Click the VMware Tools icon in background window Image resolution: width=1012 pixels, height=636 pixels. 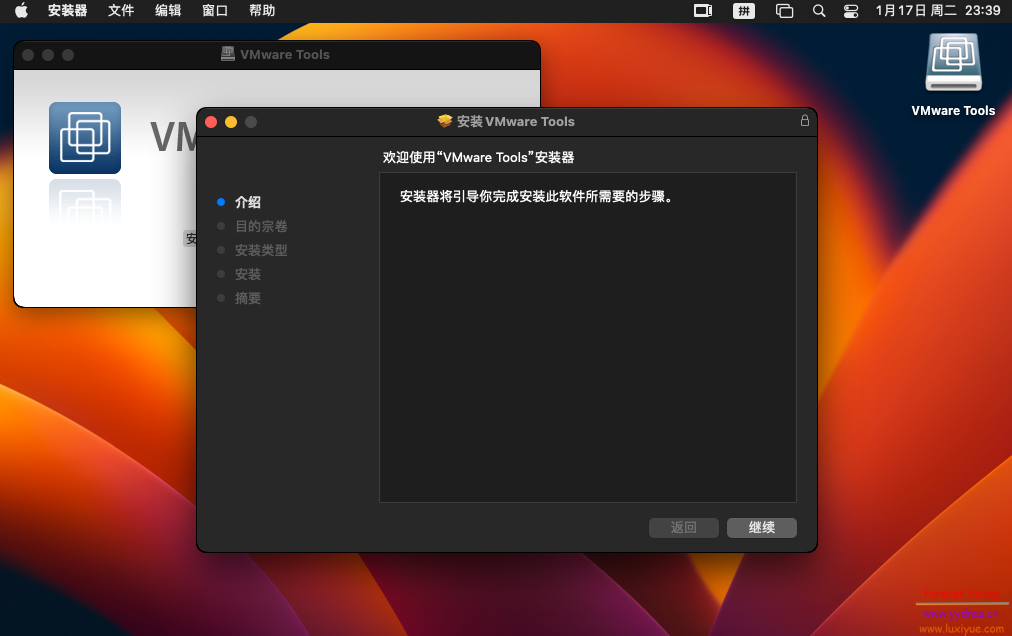(85, 138)
